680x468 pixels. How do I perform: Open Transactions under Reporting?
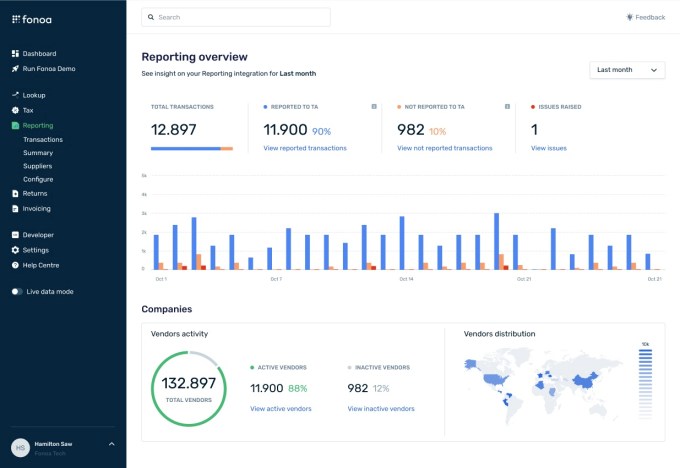(43, 140)
